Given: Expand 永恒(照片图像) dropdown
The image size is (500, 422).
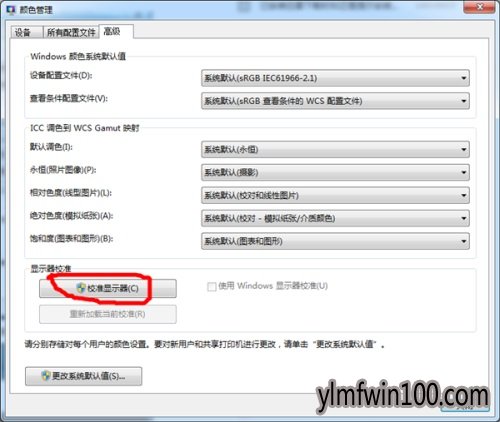Looking at the screenshot, I should pos(335,172).
